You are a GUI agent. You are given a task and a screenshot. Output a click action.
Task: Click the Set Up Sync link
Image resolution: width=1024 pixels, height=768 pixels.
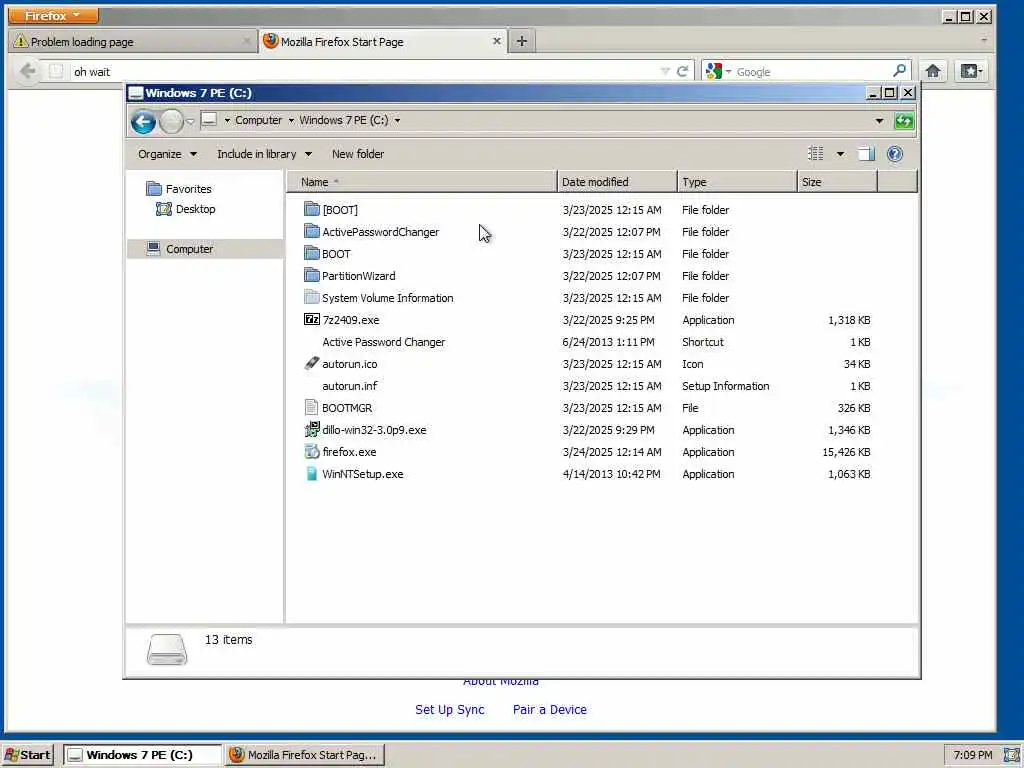pos(449,710)
